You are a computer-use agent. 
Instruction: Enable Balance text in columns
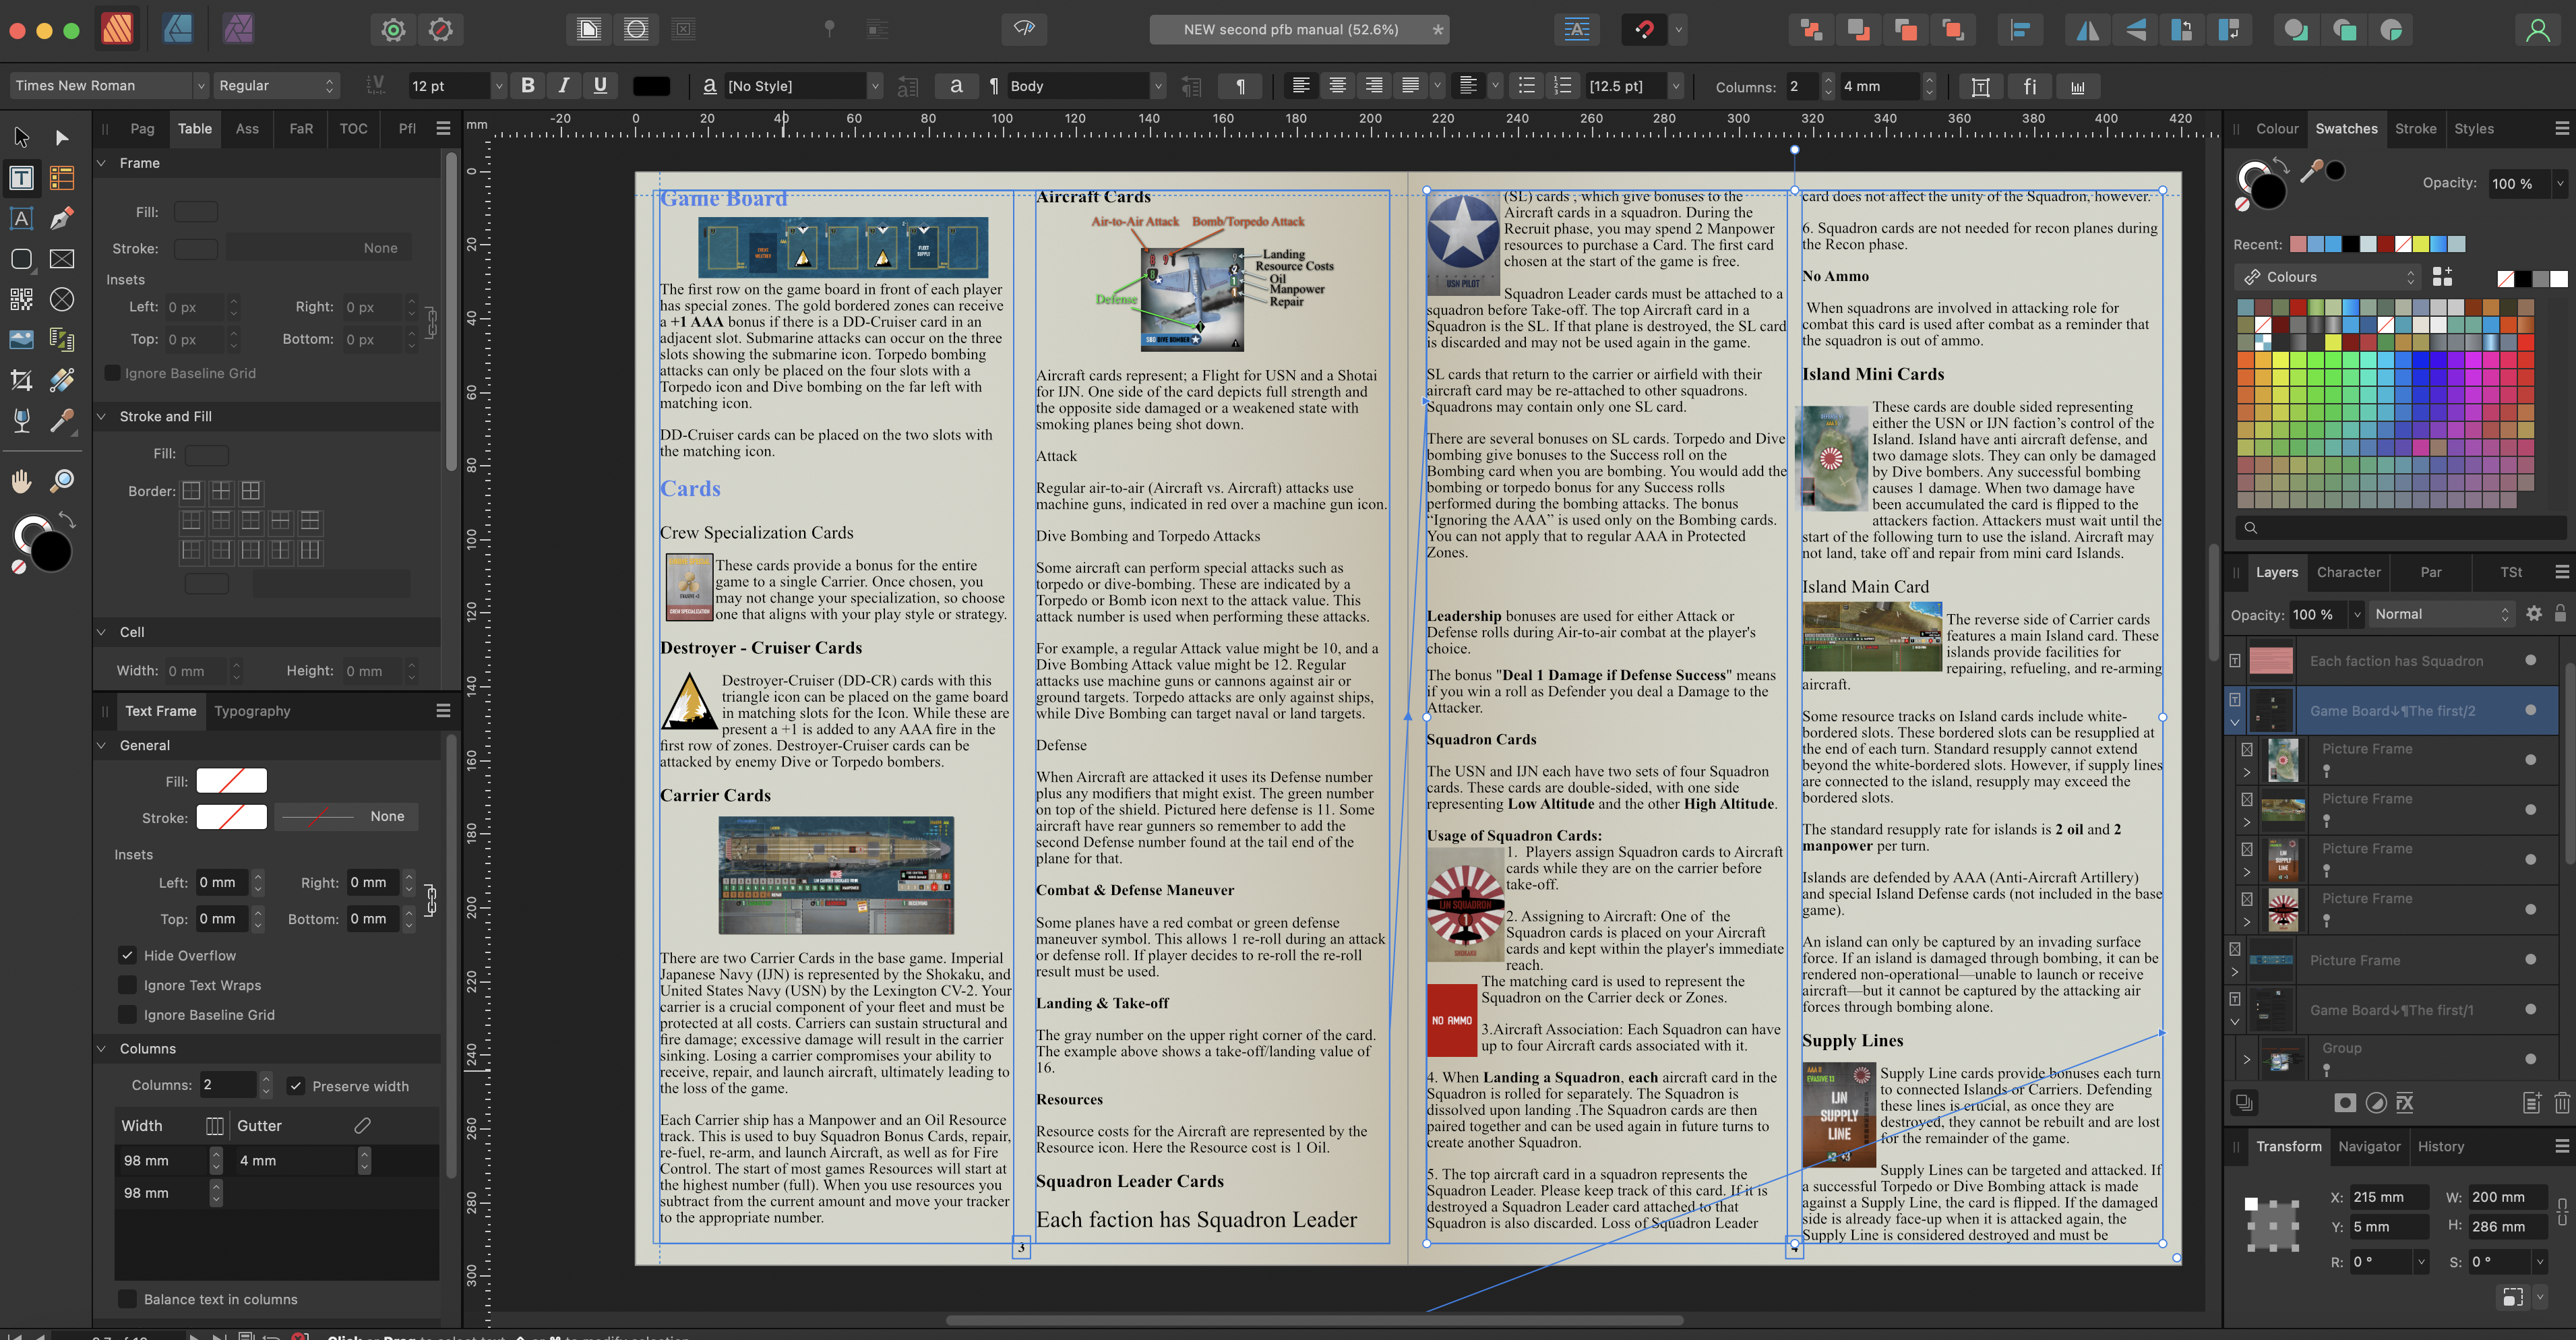127,1299
